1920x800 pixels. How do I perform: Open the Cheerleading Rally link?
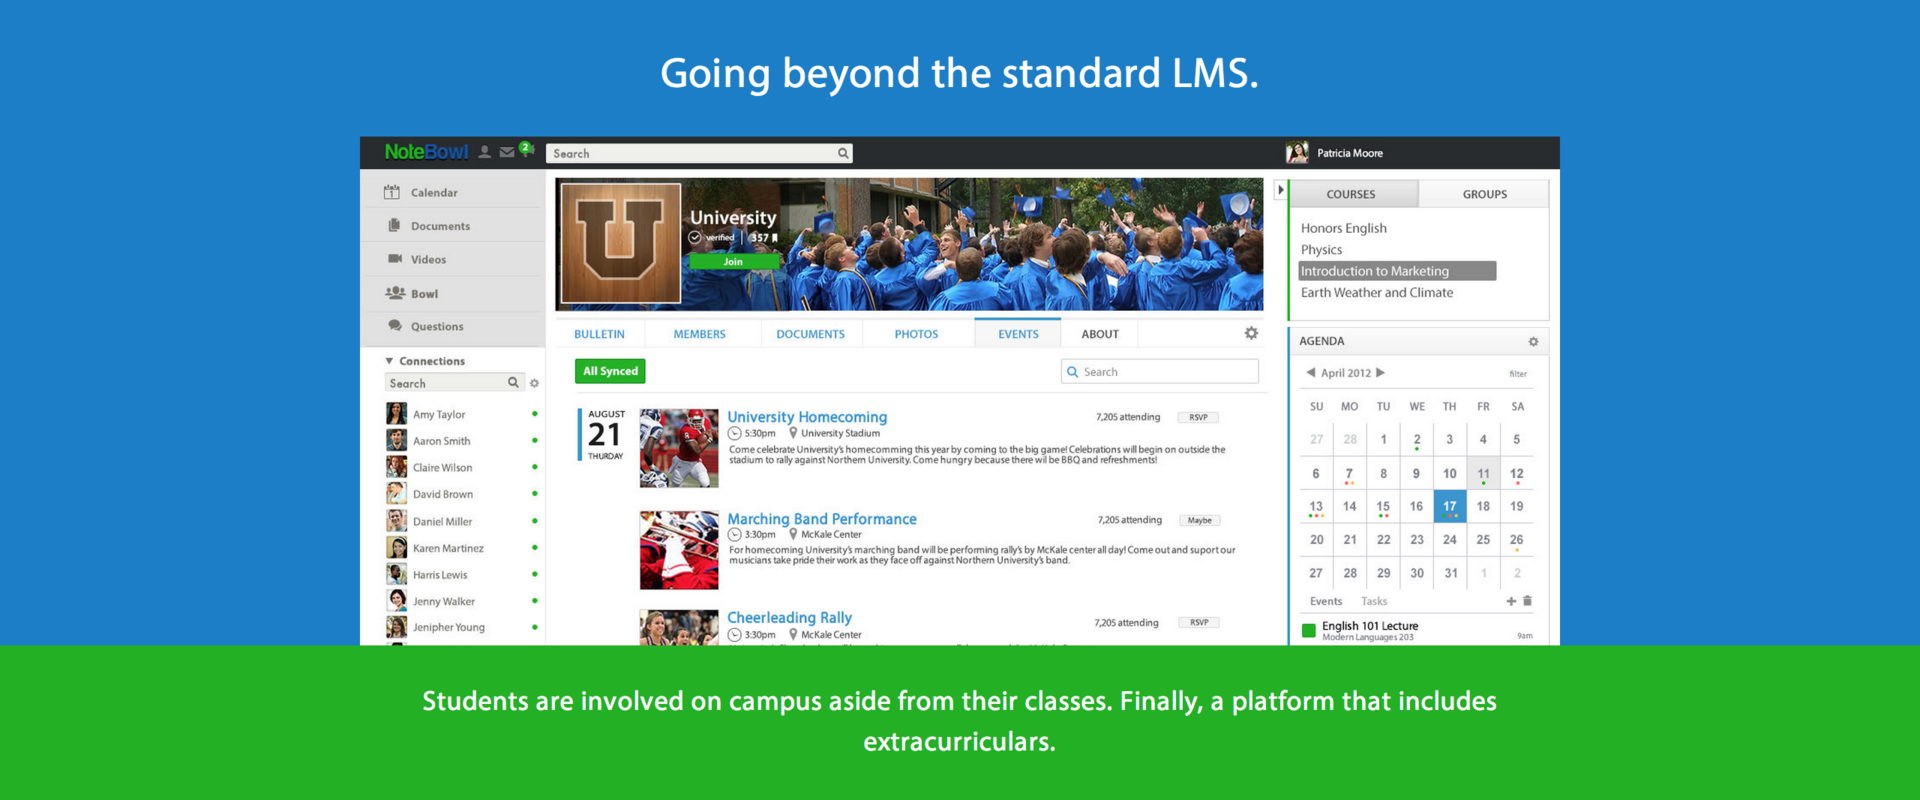coord(789,618)
